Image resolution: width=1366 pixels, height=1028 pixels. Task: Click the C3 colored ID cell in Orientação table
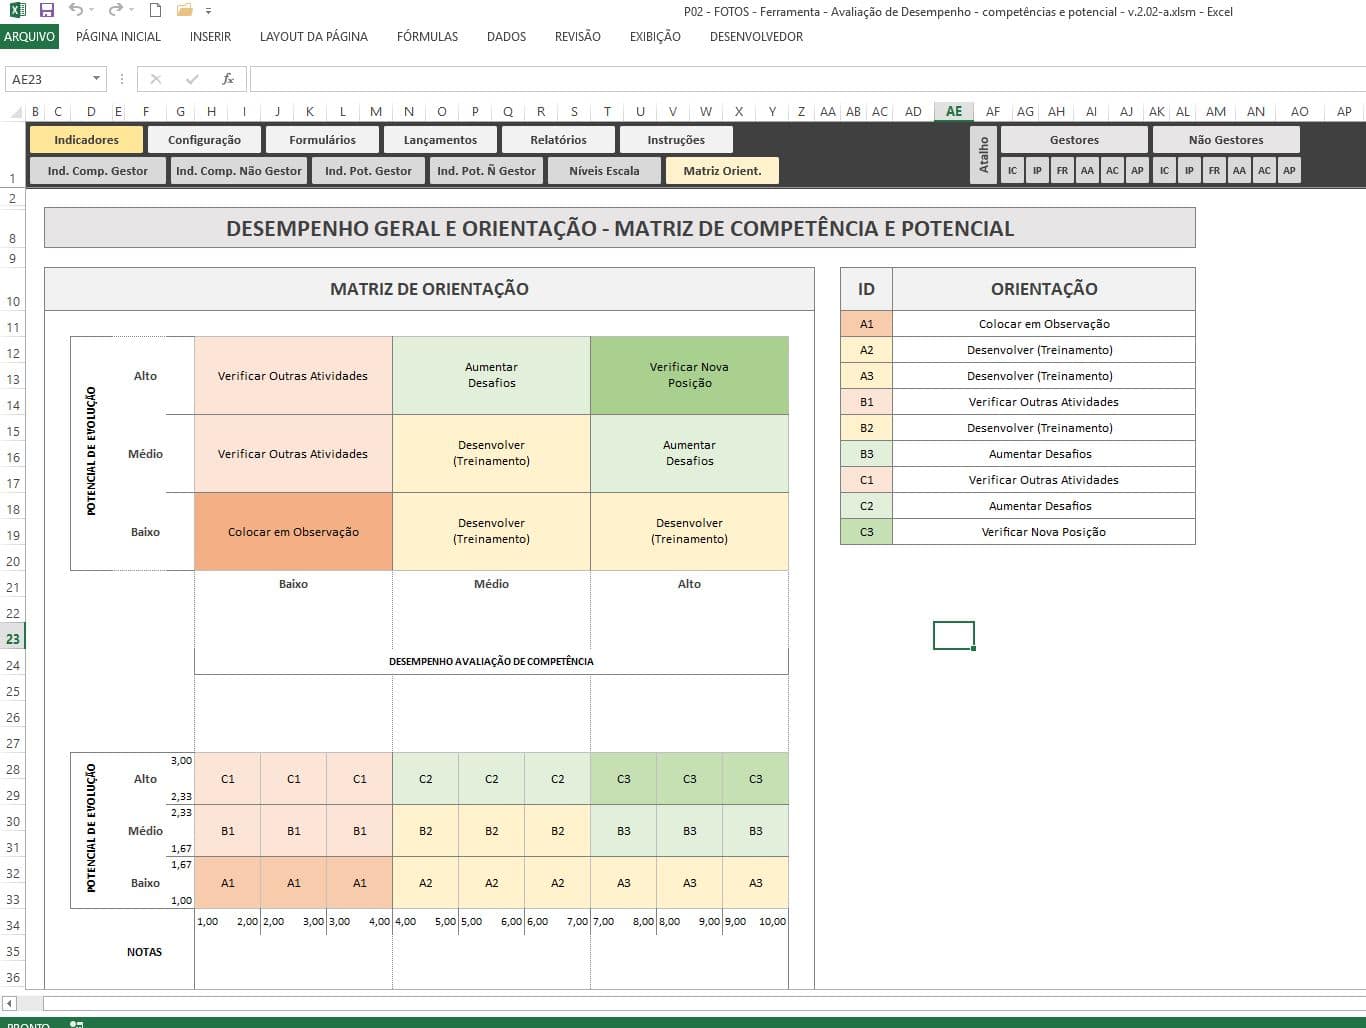(x=866, y=532)
